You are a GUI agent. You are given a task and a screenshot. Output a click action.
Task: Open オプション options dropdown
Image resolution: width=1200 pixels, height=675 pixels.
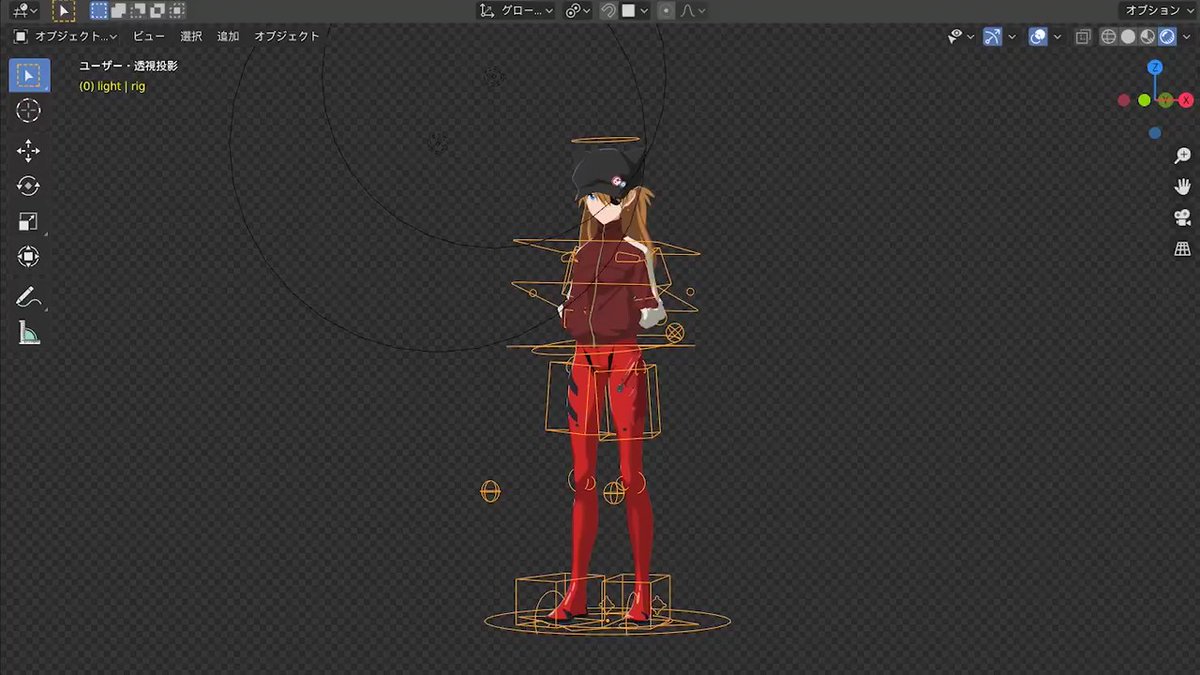coord(1158,11)
